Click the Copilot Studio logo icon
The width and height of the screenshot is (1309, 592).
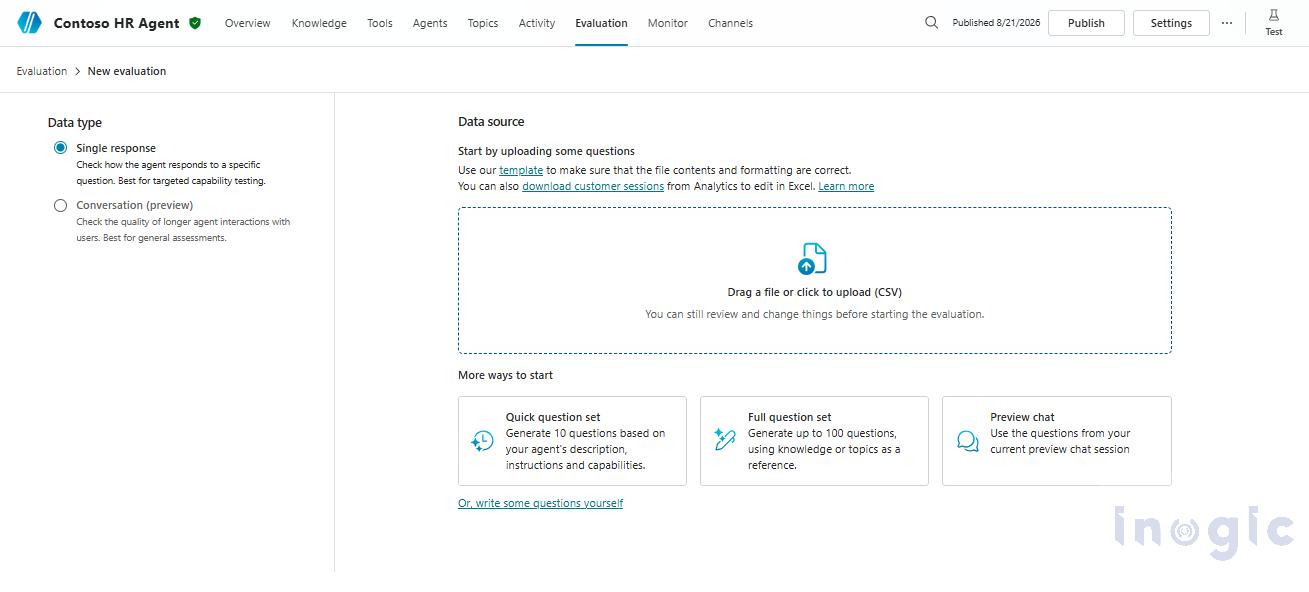[x=30, y=22]
